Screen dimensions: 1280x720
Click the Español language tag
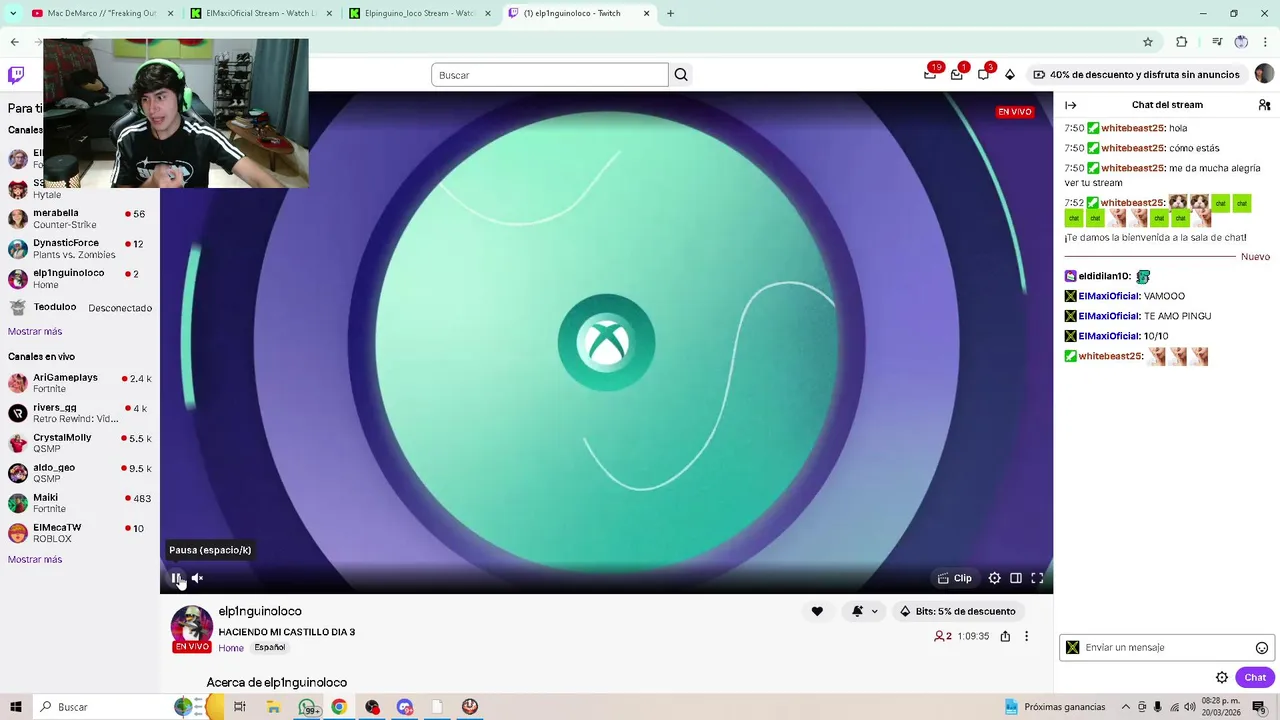click(270, 648)
